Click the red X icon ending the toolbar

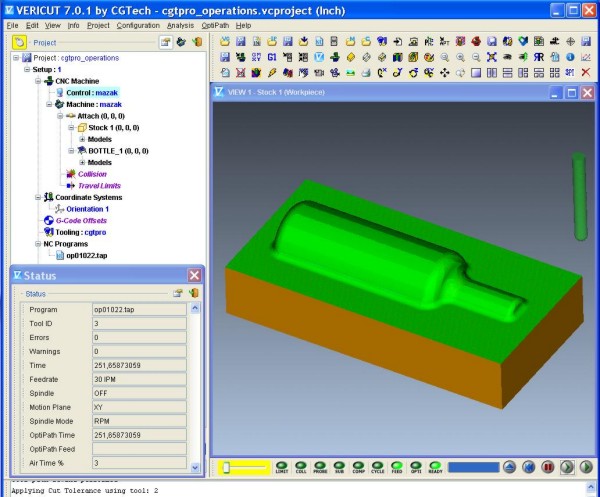(586, 72)
